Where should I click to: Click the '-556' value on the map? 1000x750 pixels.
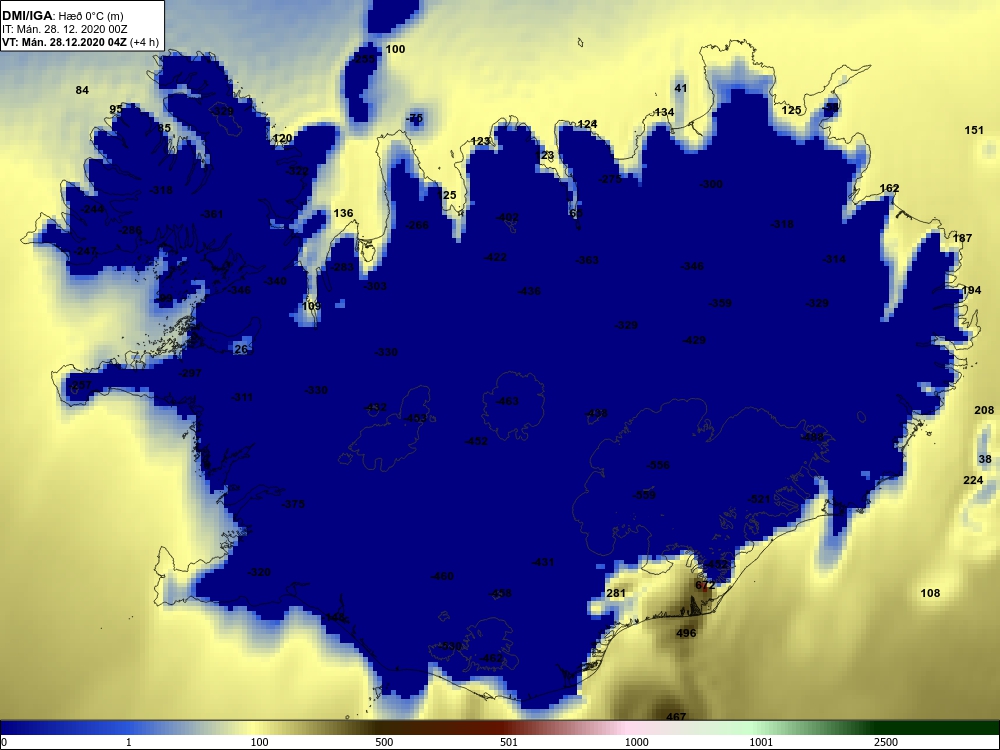click(x=658, y=465)
